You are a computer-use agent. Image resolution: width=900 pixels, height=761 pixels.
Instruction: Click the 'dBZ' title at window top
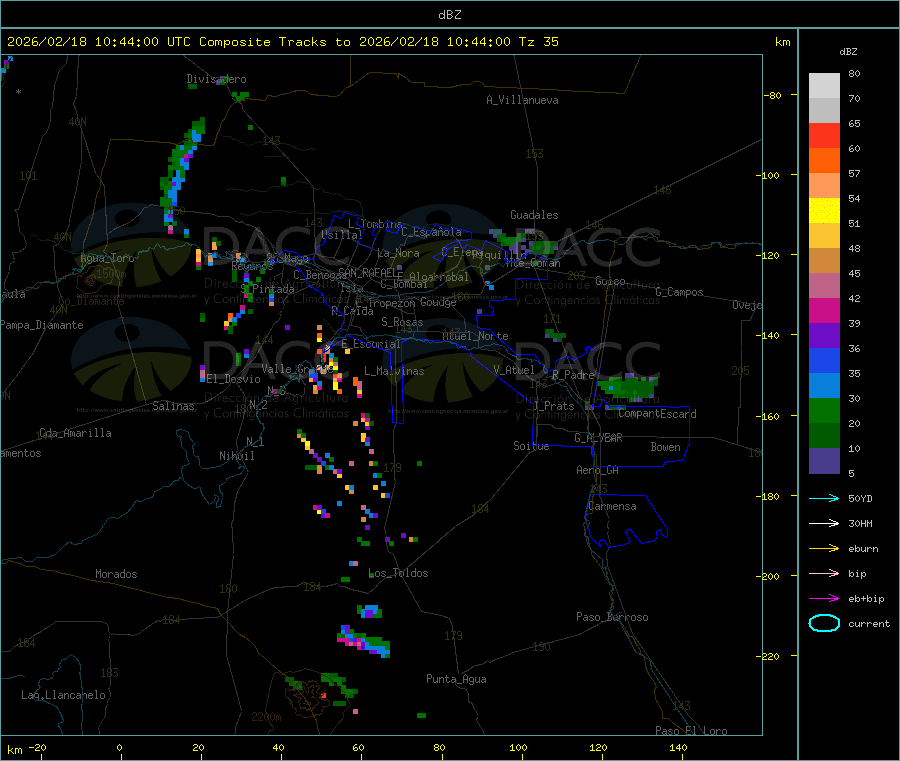pos(449,15)
